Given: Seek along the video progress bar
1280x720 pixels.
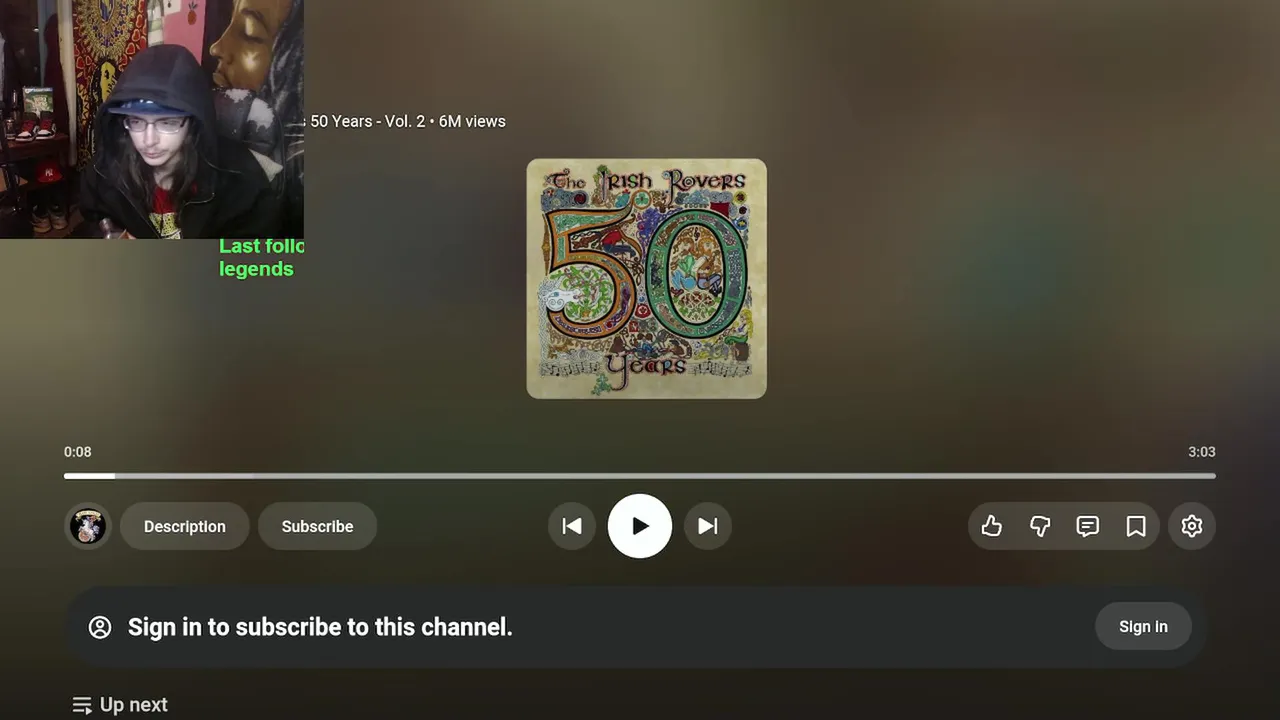Looking at the screenshot, I should pos(640,476).
